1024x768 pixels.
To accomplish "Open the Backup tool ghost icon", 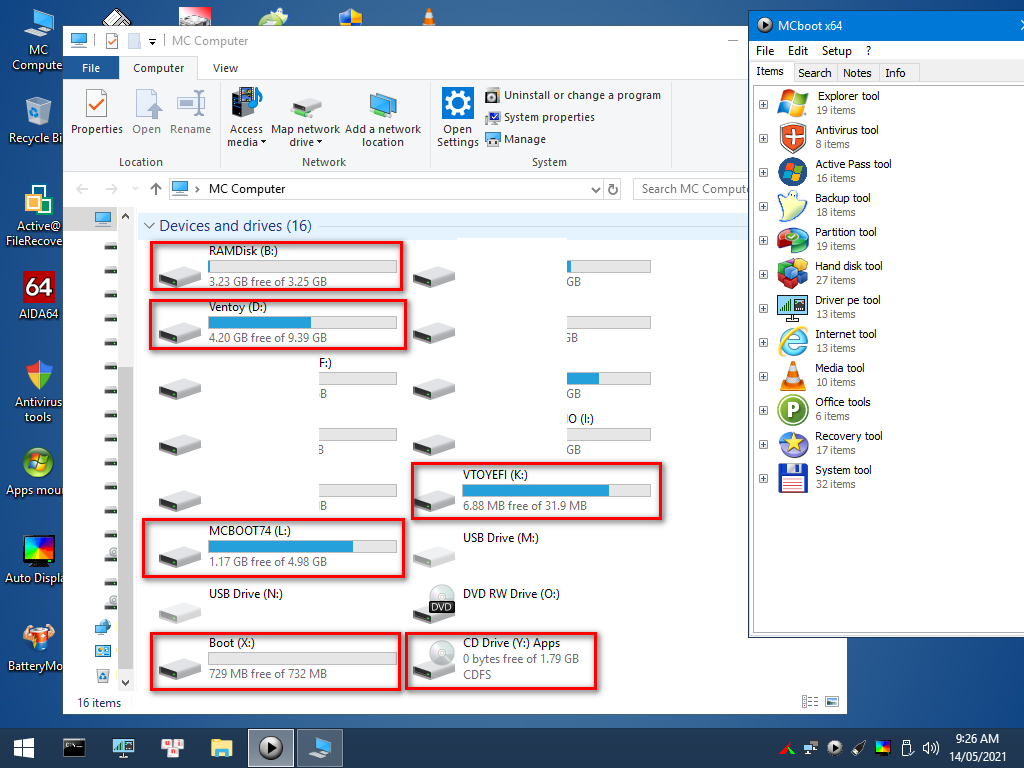I will point(793,205).
